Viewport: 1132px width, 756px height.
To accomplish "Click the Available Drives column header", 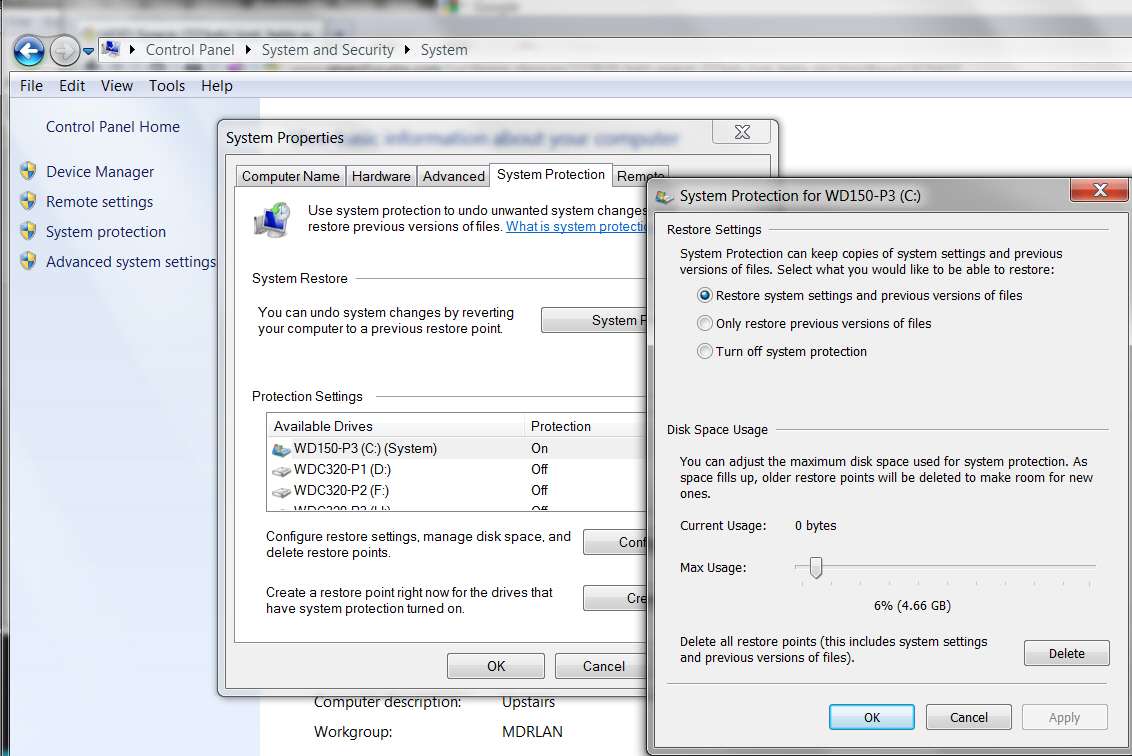I will tap(396, 426).
